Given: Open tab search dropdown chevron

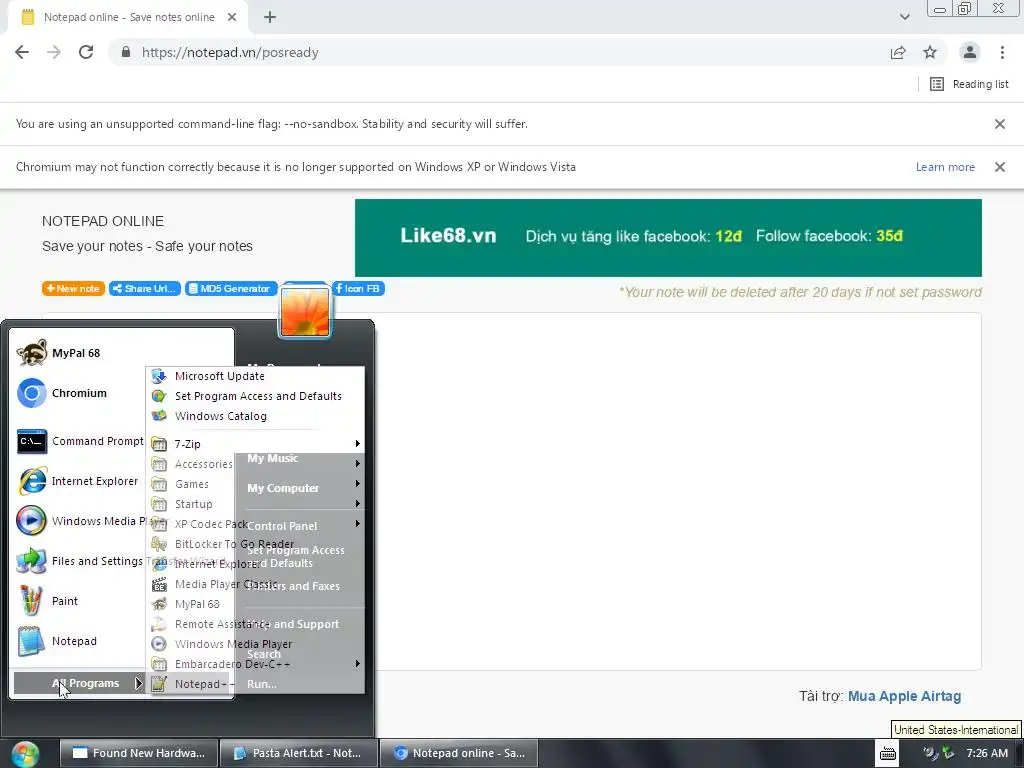Looking at the screenshot, I should (x=904, y=17).
